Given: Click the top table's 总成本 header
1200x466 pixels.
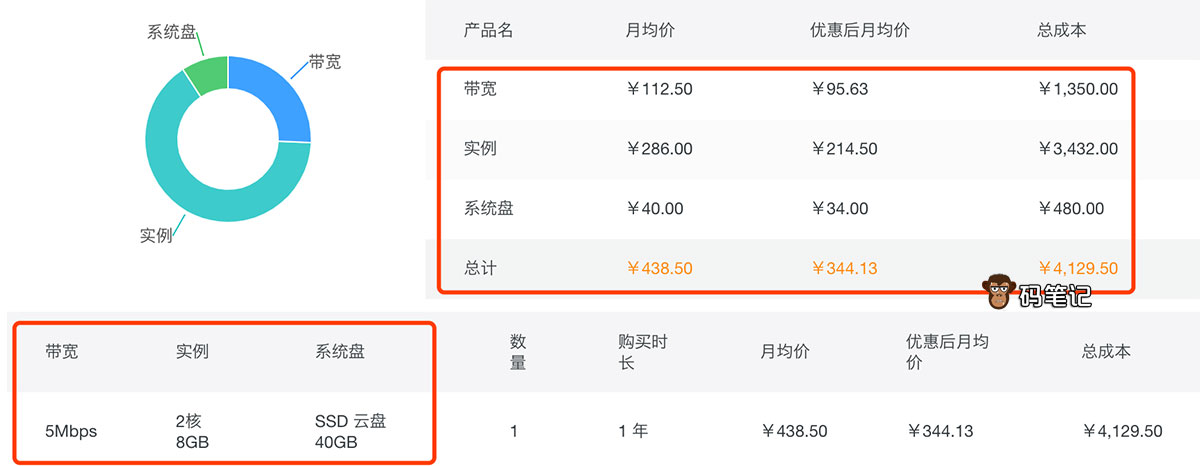Looking at the screenshot, I should [1062, 30].
